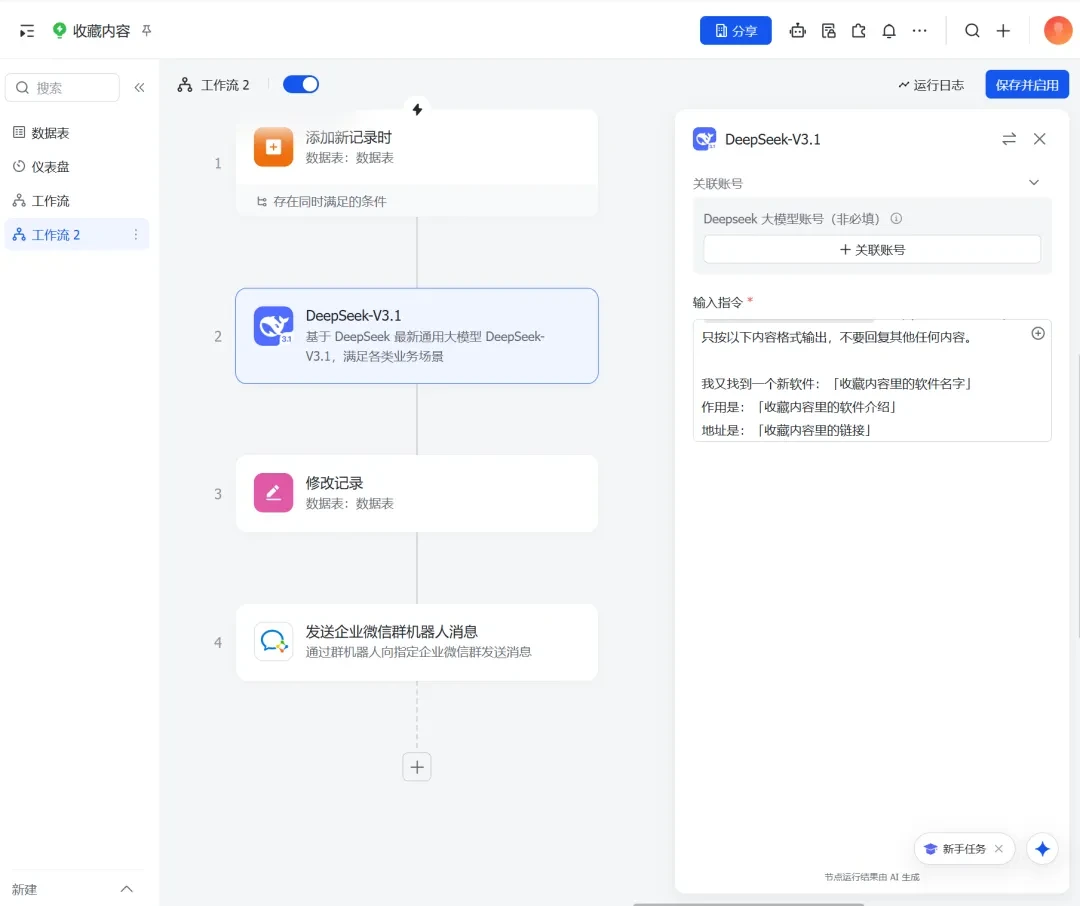Viewport: 1080px width, 906px height.
Task: Open the AI sparkle assistant button
Action: click(1042, 849)
